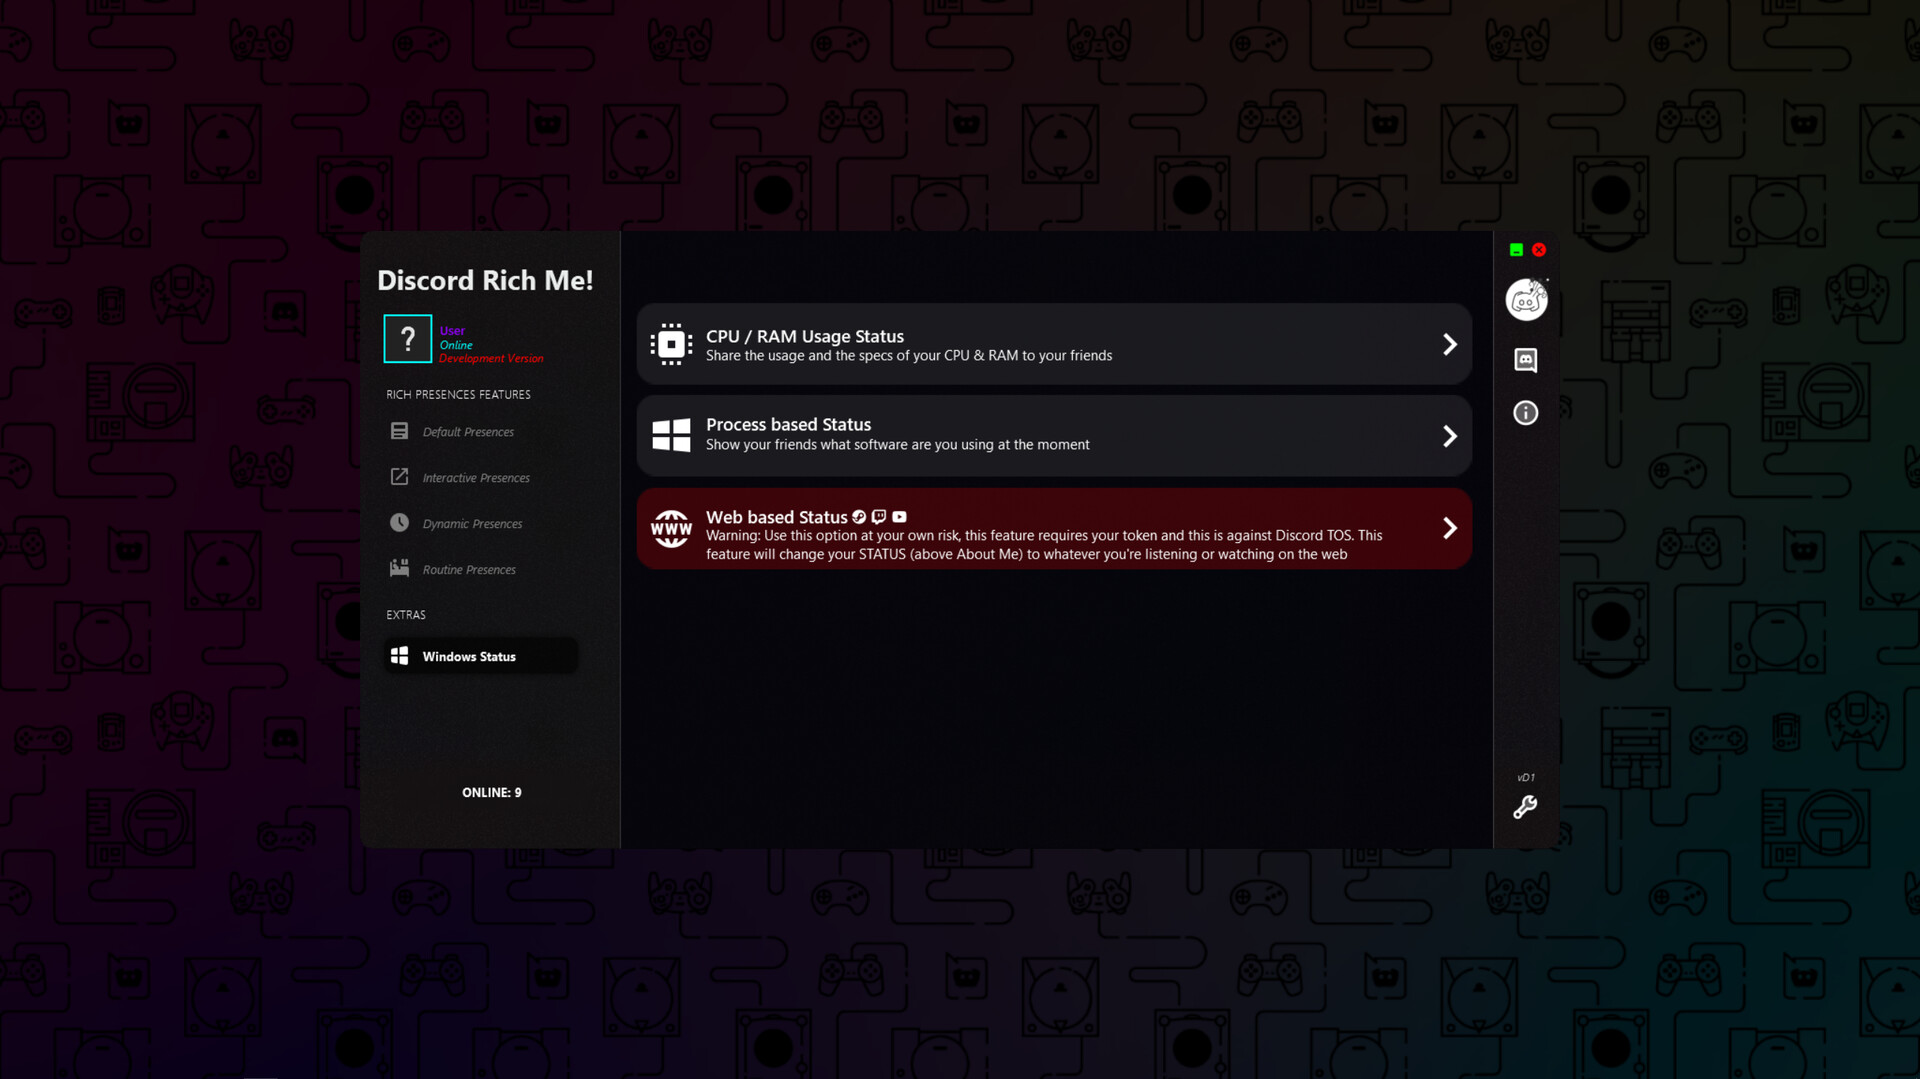Switch to the Windows Status section

pyautogui.click(x=469, y=656)
